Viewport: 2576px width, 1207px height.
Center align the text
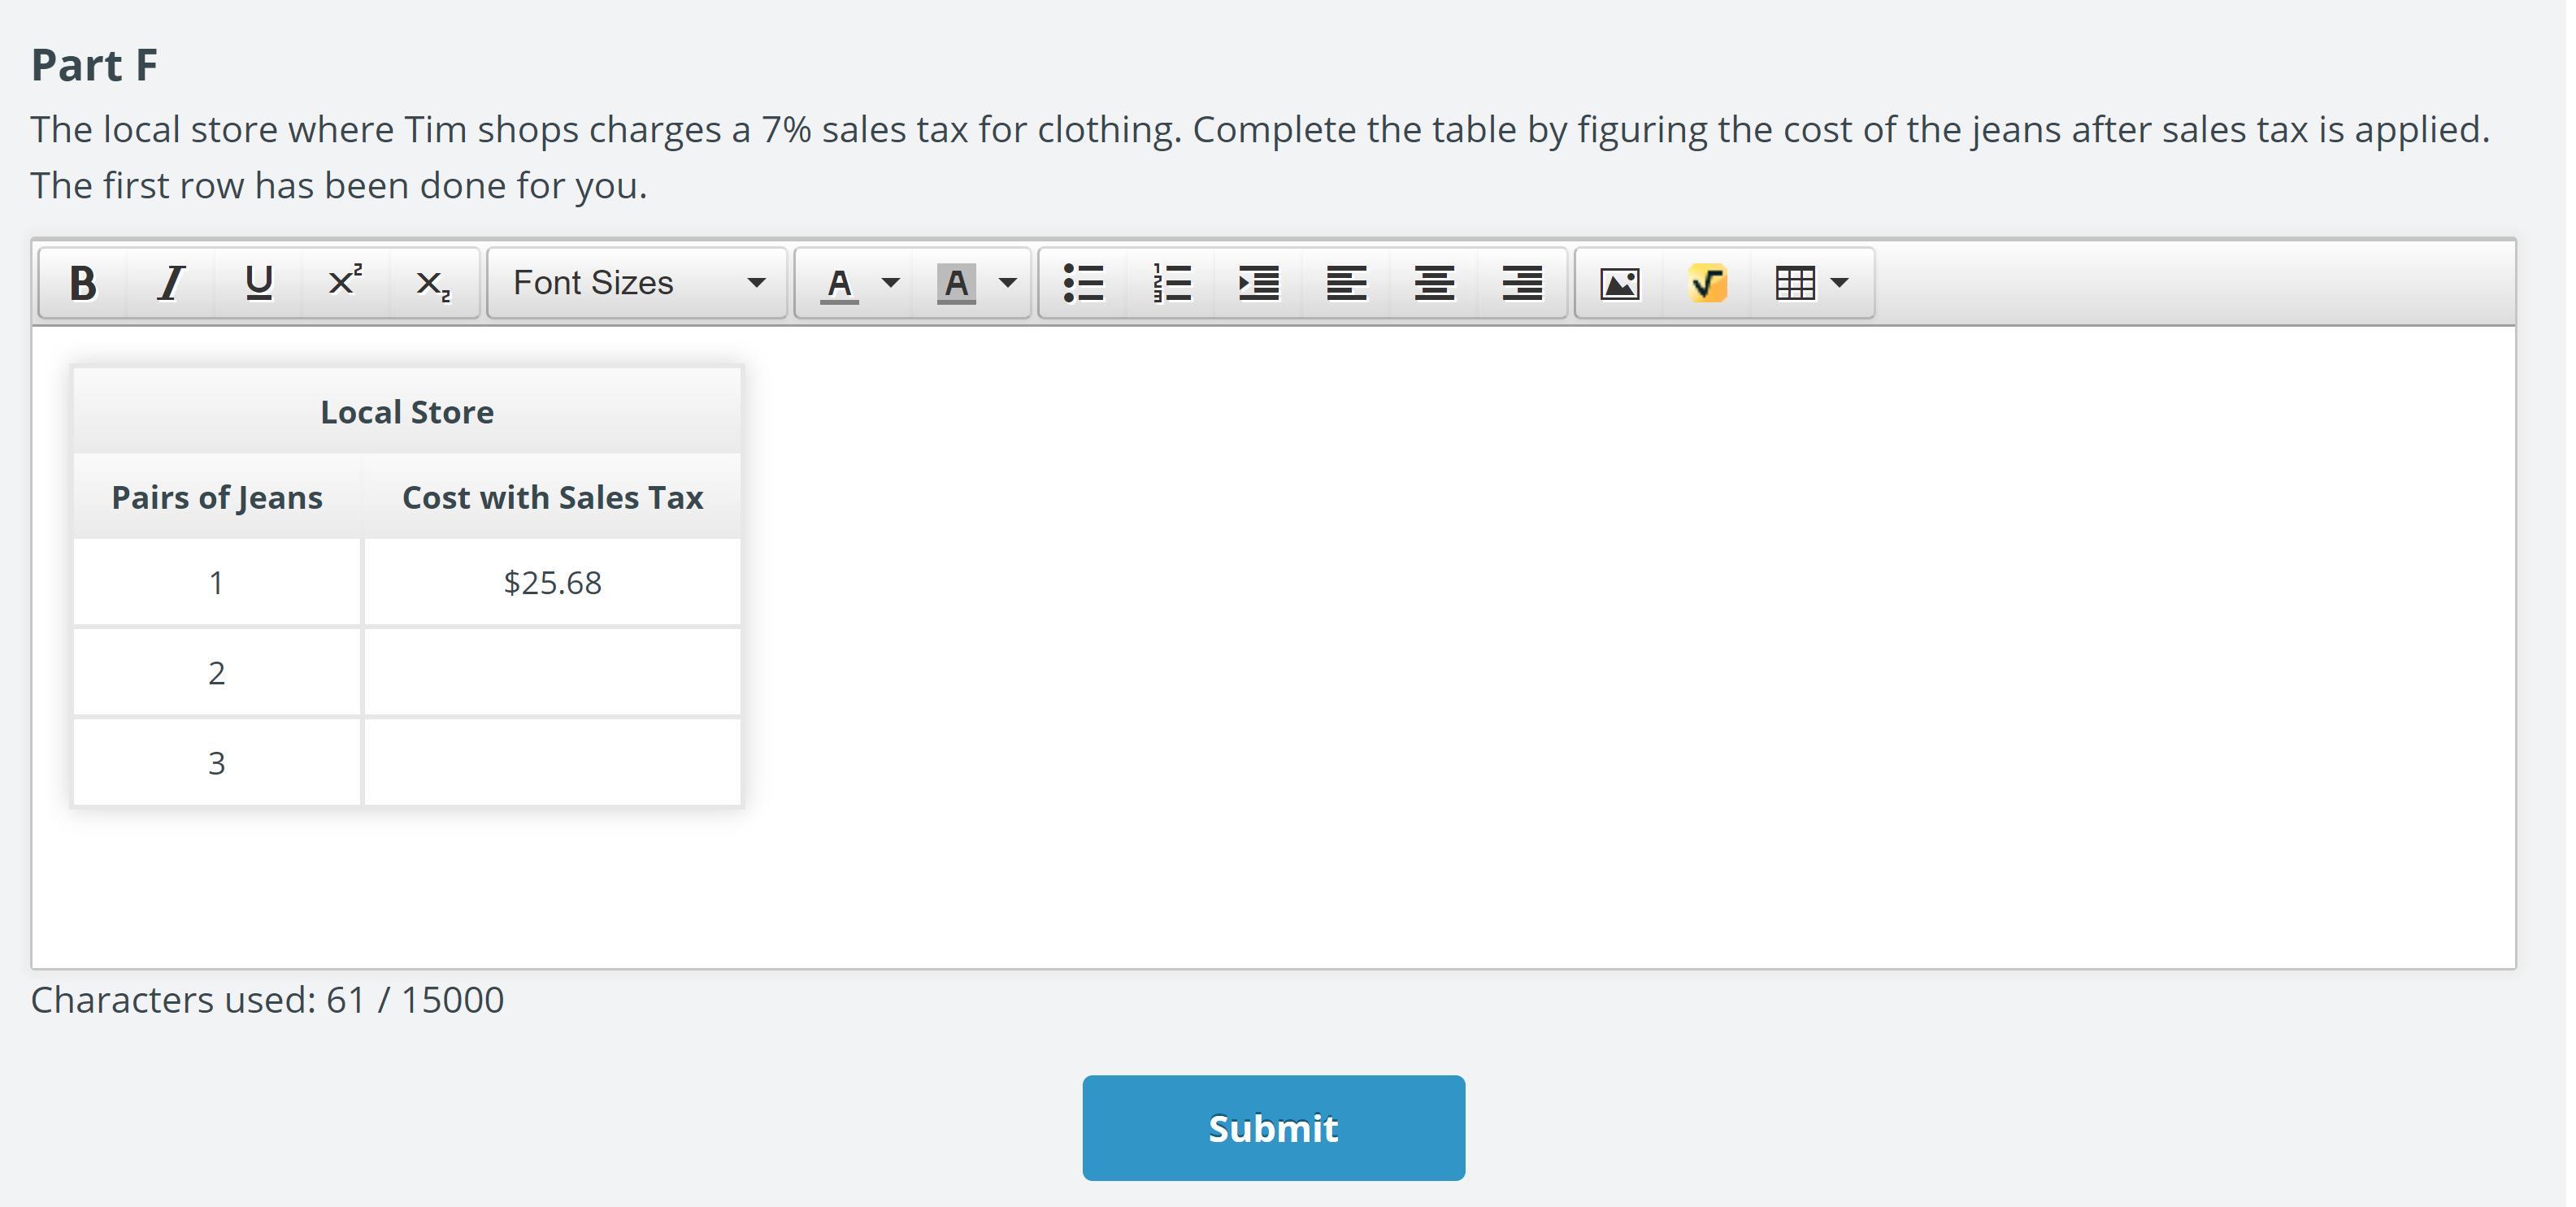1434,283
